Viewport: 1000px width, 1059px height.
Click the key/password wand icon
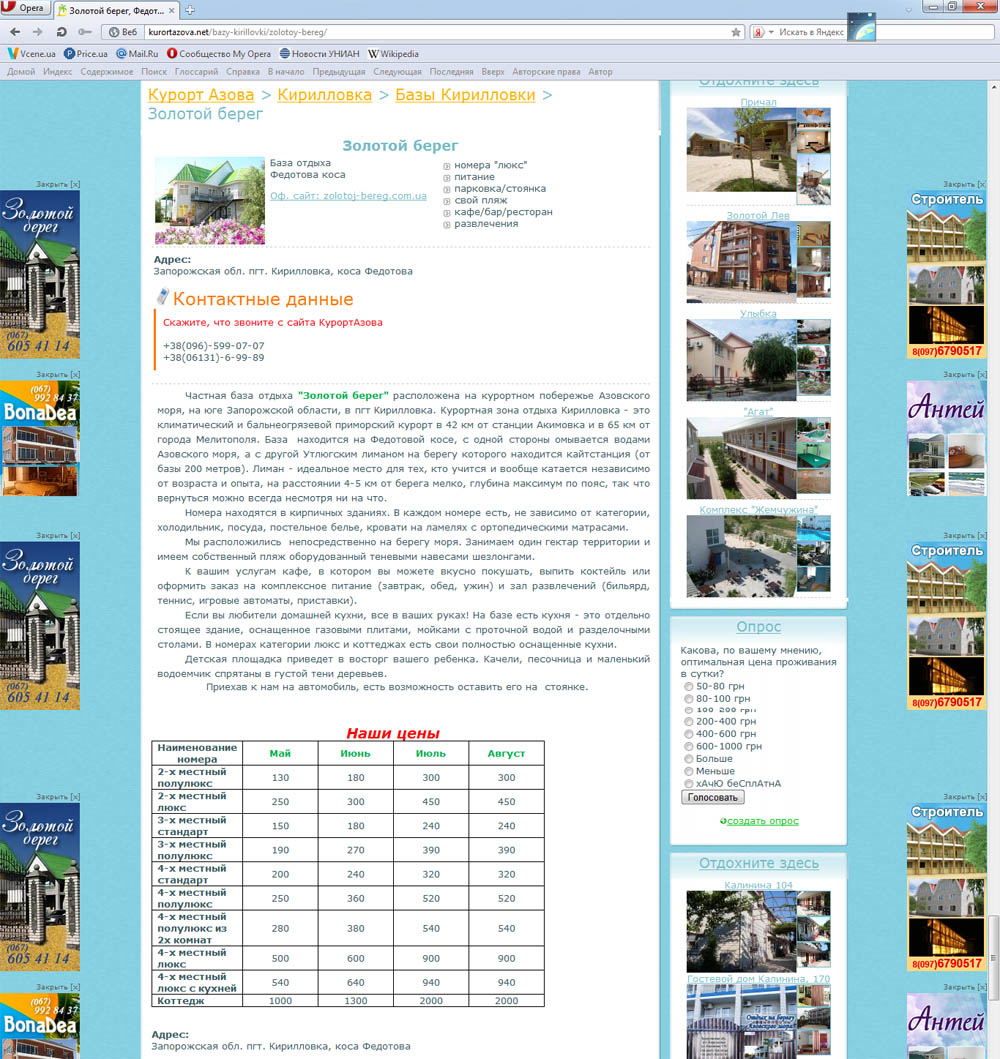click(83, 32)
